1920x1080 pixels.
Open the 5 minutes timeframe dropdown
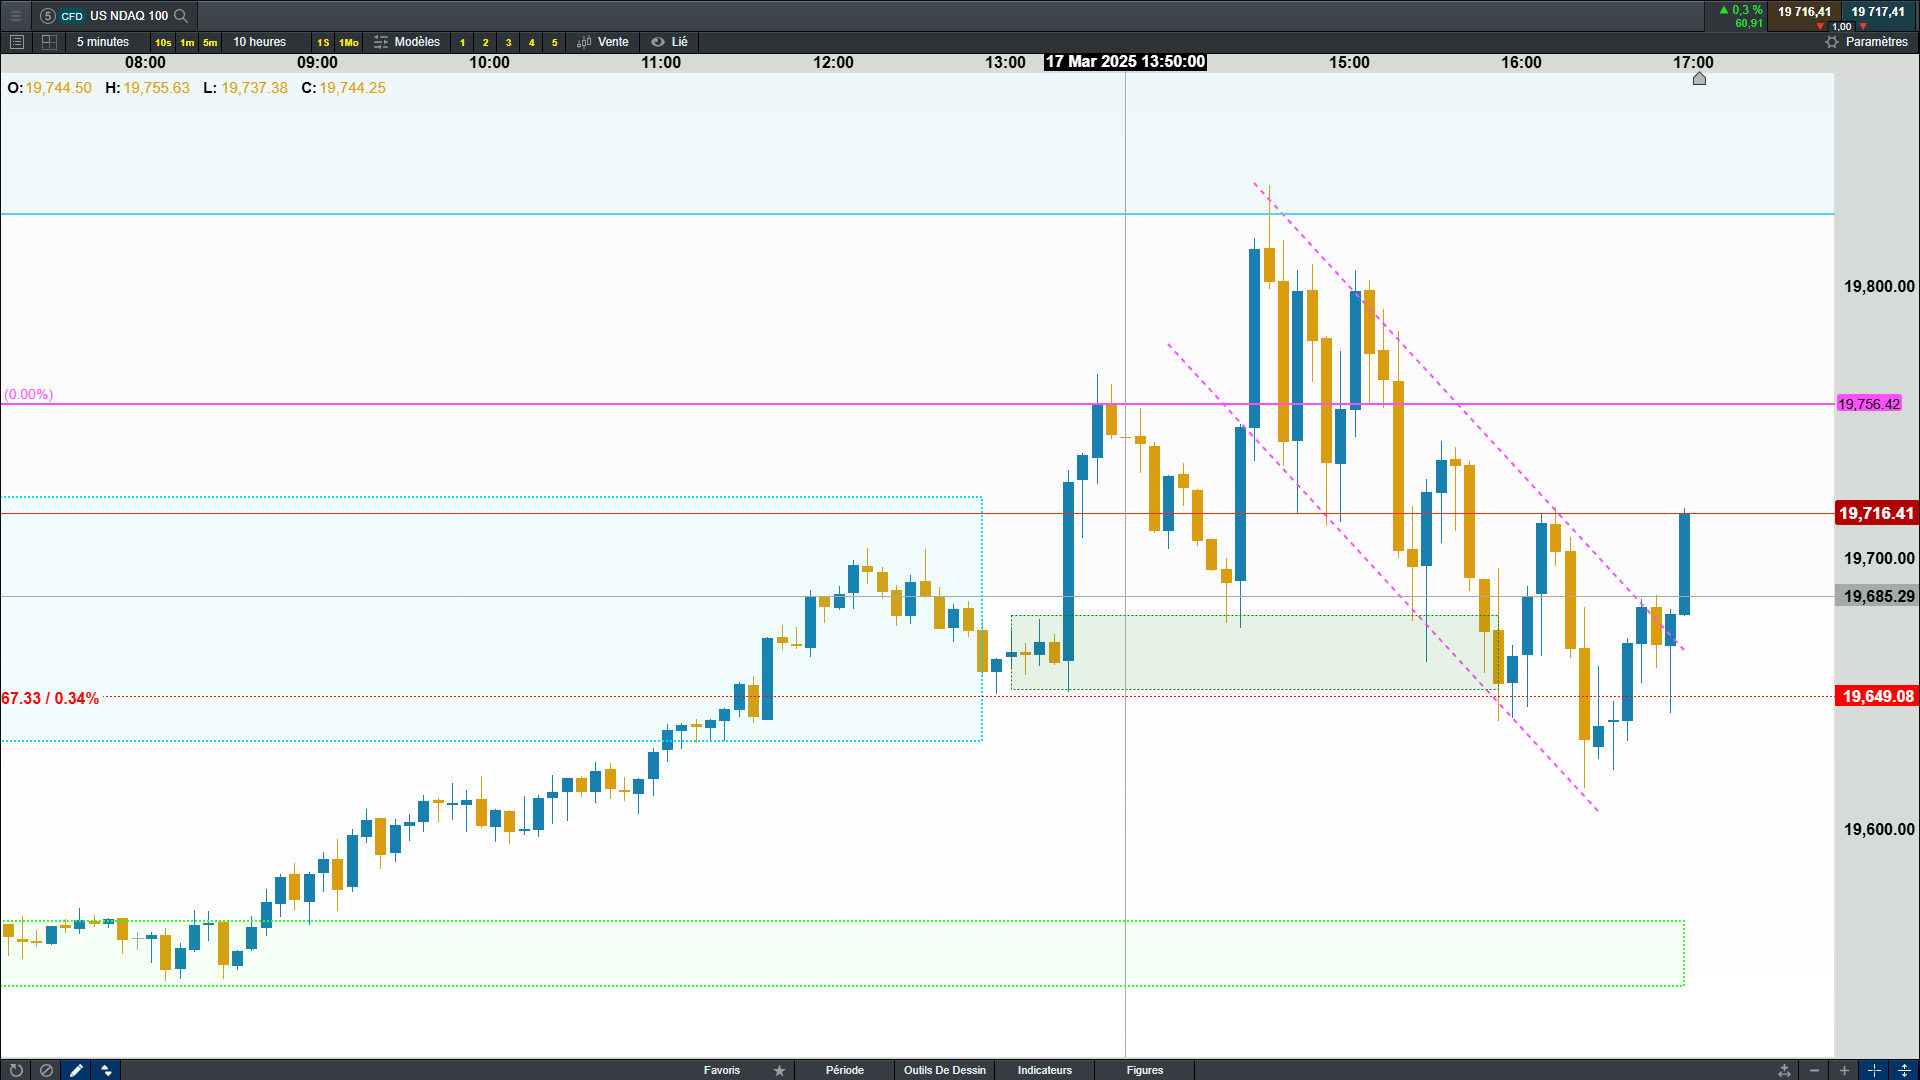(x=103, y=42)
